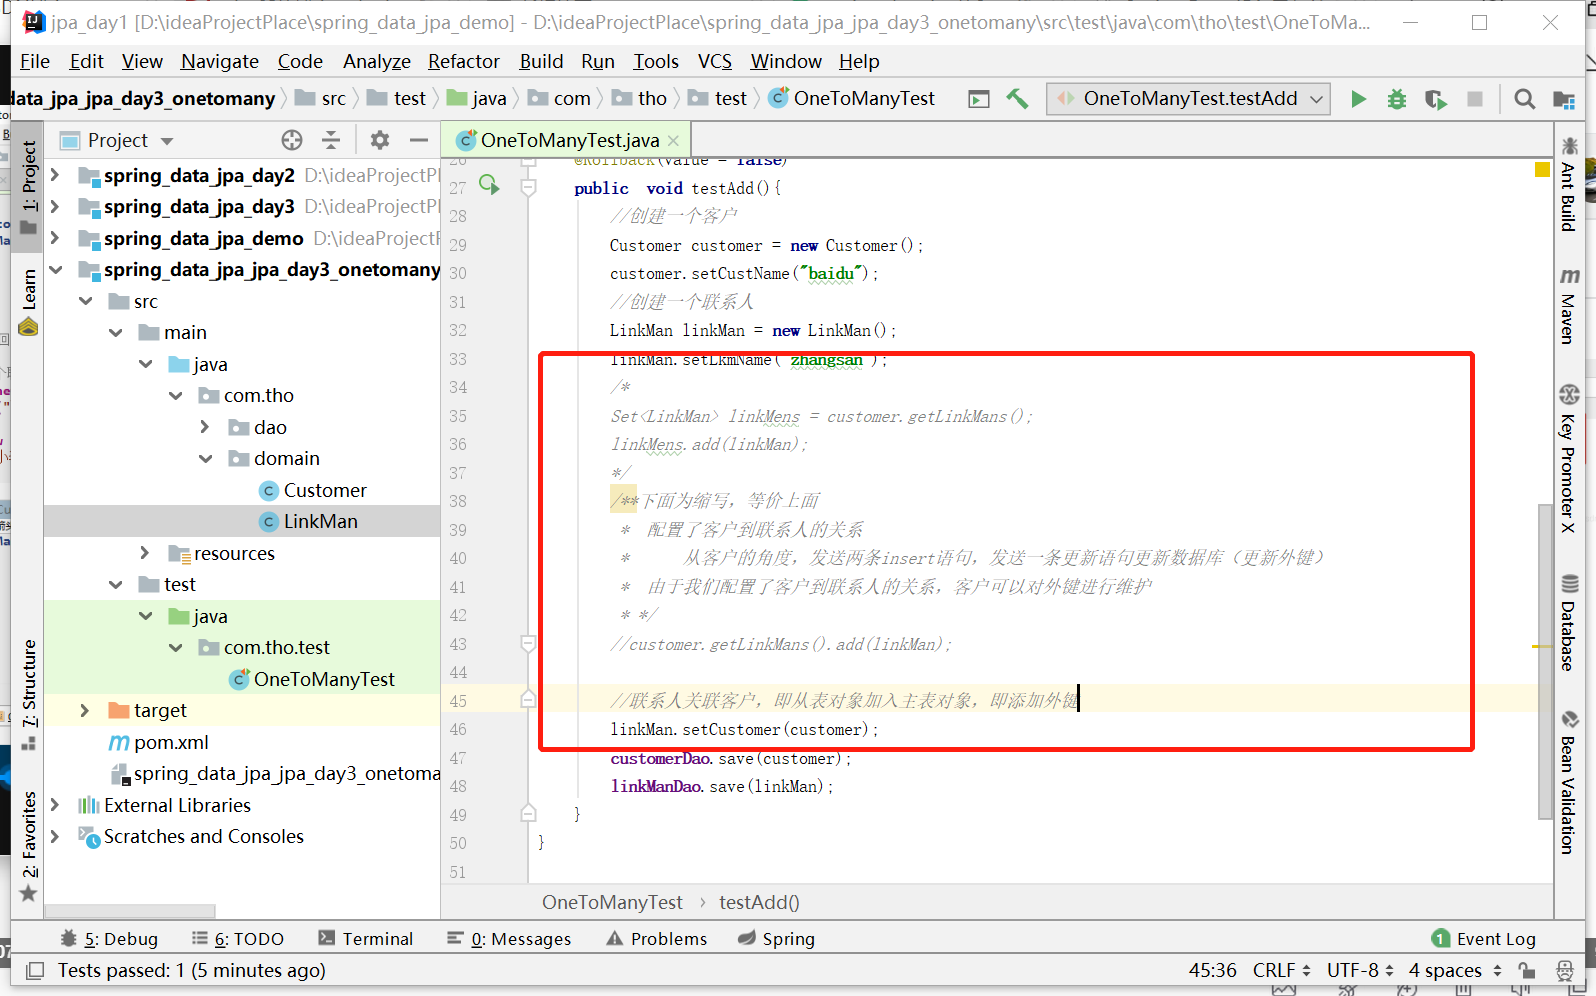The height and width of the screenshot is (996, 1596).
Task: Open the Database side panel
Action: click(1569, 622)
